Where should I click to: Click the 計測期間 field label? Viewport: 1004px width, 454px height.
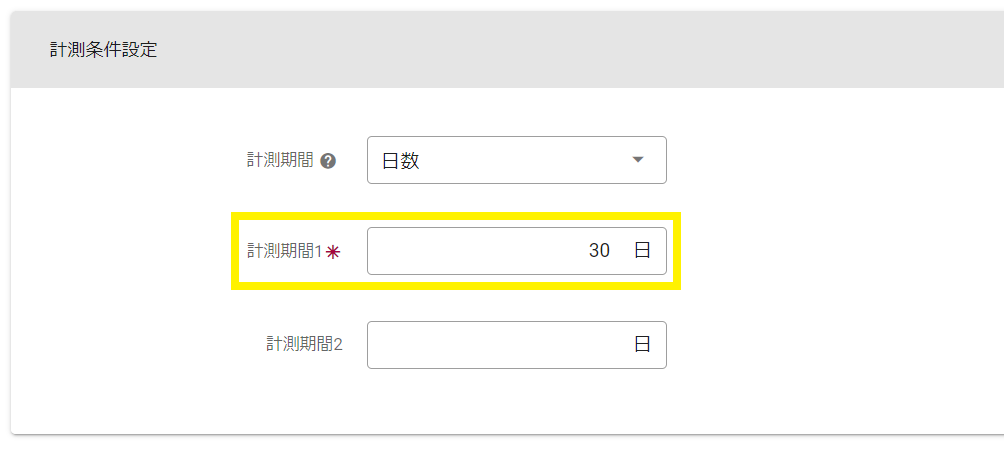(x=280, y=160)
